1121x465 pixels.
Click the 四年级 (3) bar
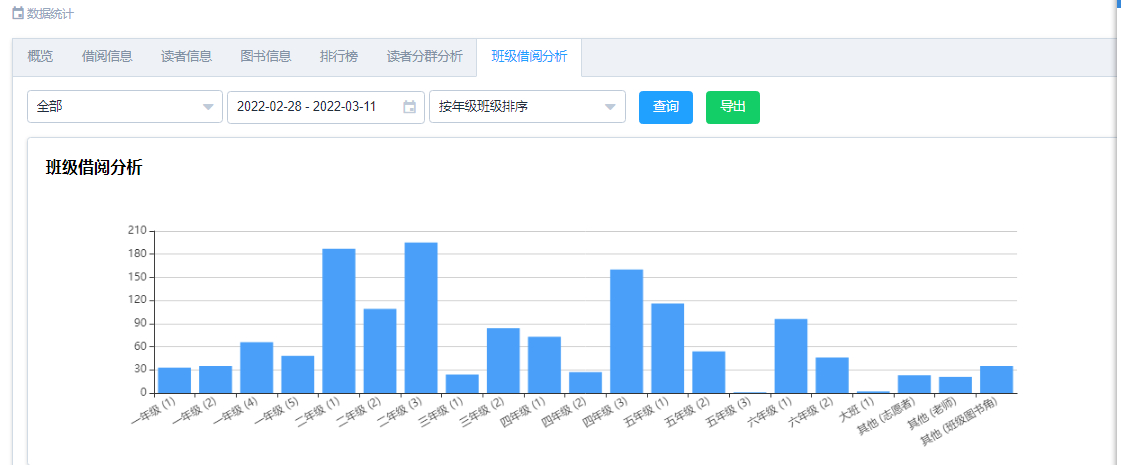click(626, 331)
